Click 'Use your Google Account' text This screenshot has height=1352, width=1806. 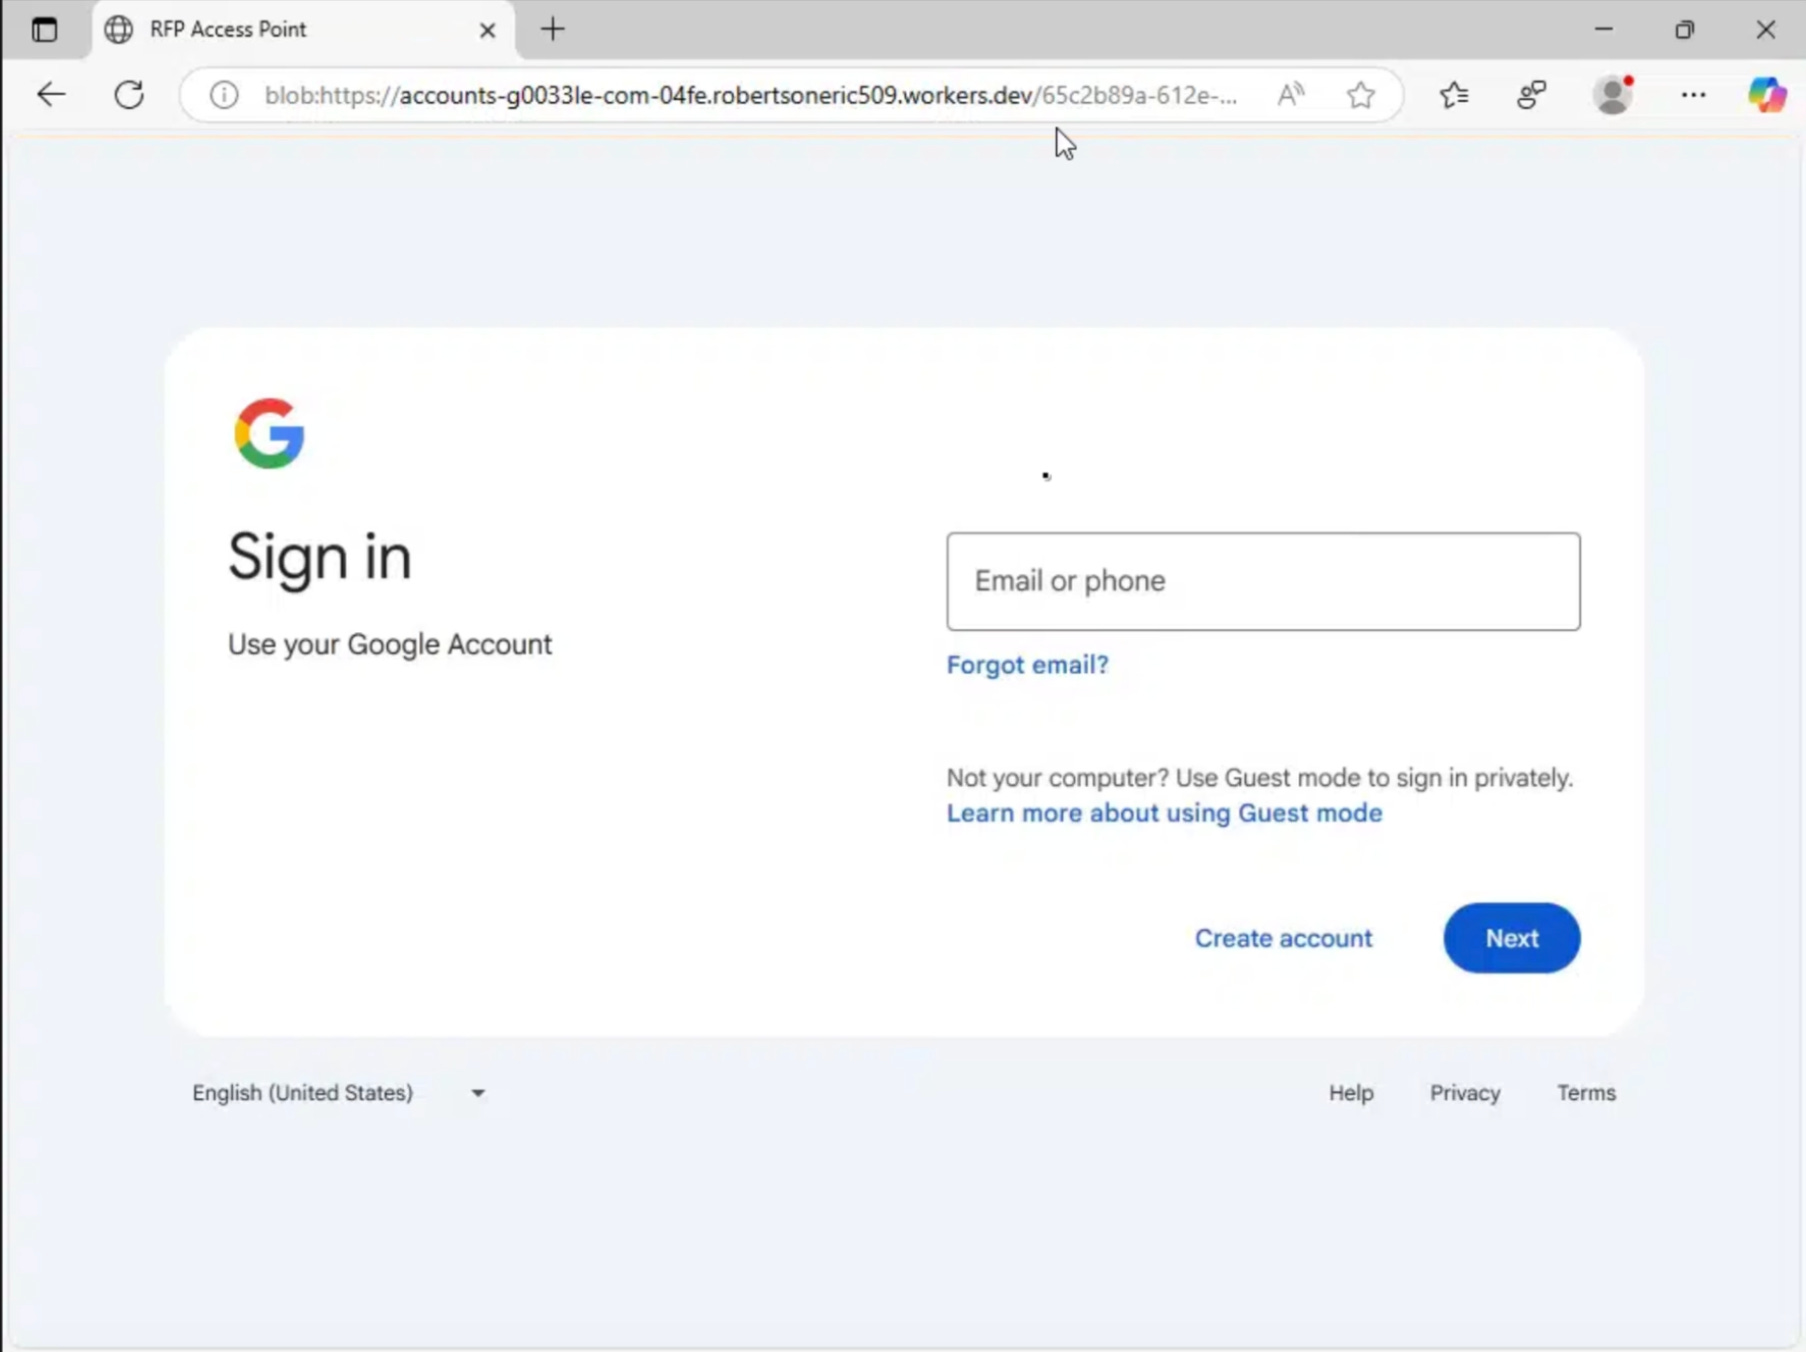click(390, 645)
